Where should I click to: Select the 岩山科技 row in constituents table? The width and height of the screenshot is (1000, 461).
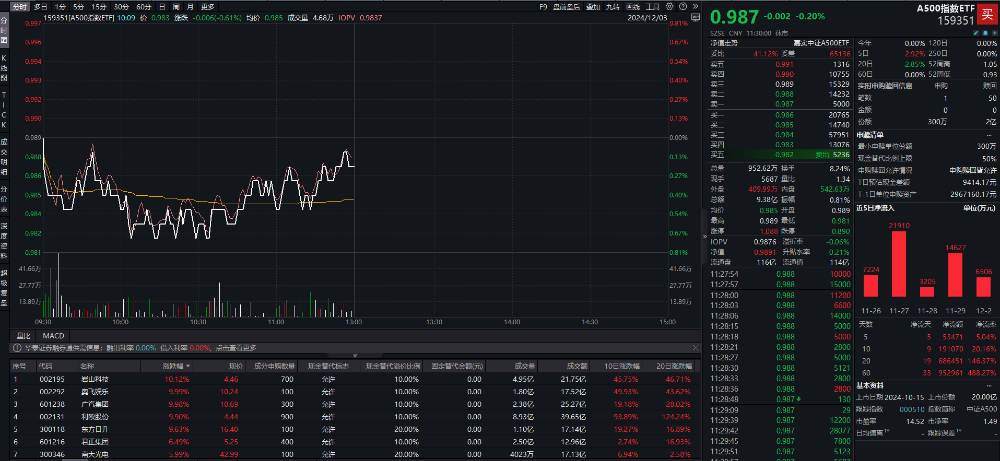click(95, 379)
